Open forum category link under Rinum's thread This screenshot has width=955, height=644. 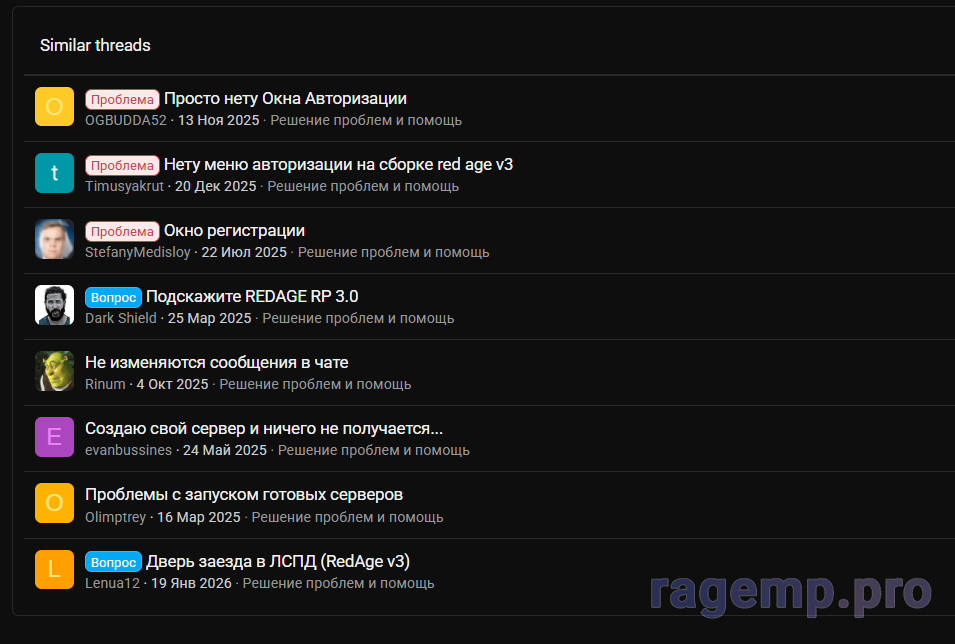pyautogui.click(x=315, y=384)
